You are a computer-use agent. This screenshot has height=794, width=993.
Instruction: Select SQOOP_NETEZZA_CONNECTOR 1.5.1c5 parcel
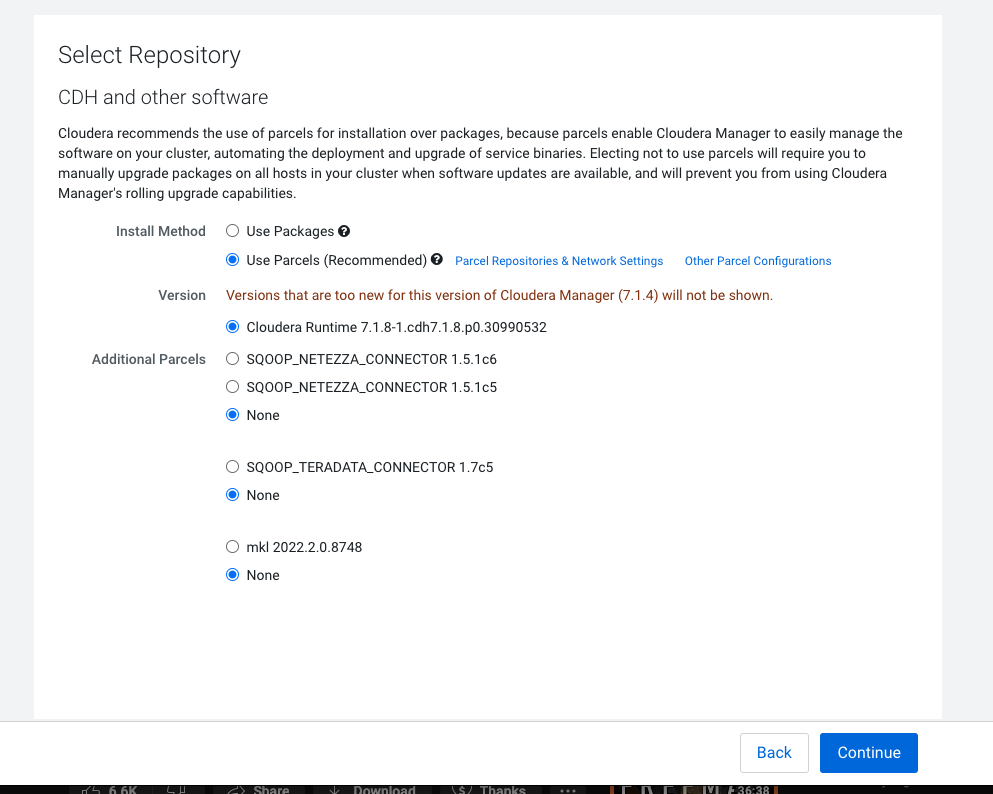tap(231, 387)
